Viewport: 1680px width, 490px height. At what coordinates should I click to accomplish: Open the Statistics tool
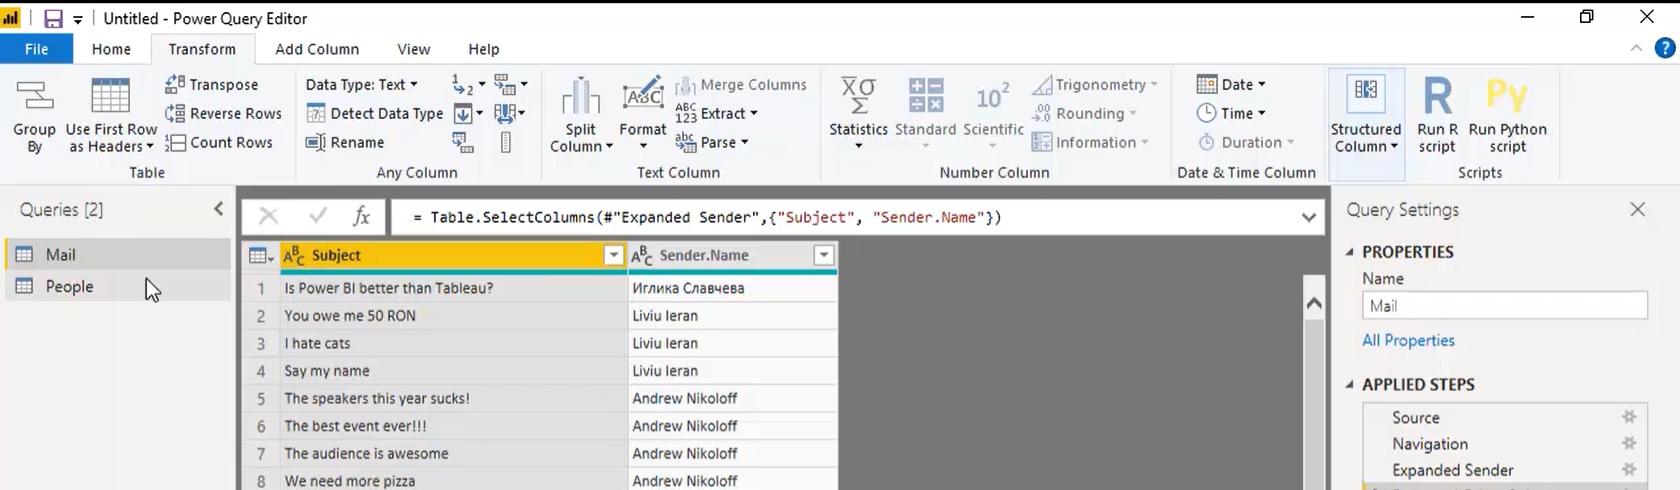tap(858, 116)
